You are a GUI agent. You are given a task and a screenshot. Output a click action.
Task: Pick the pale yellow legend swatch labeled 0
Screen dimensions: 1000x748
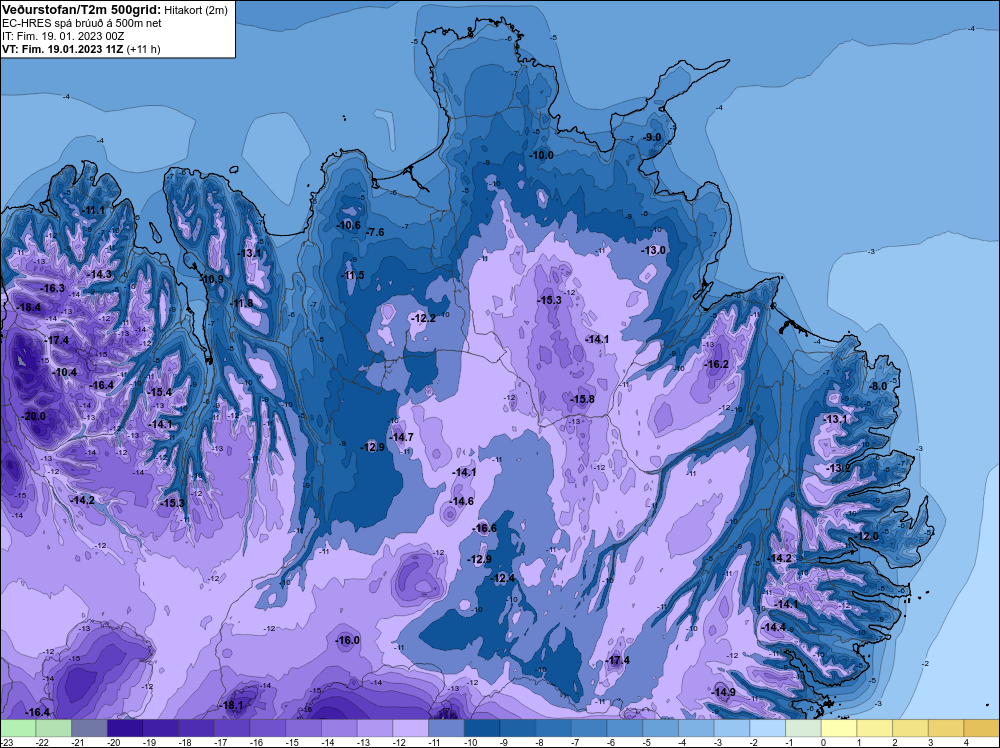[x=839, y=728]
